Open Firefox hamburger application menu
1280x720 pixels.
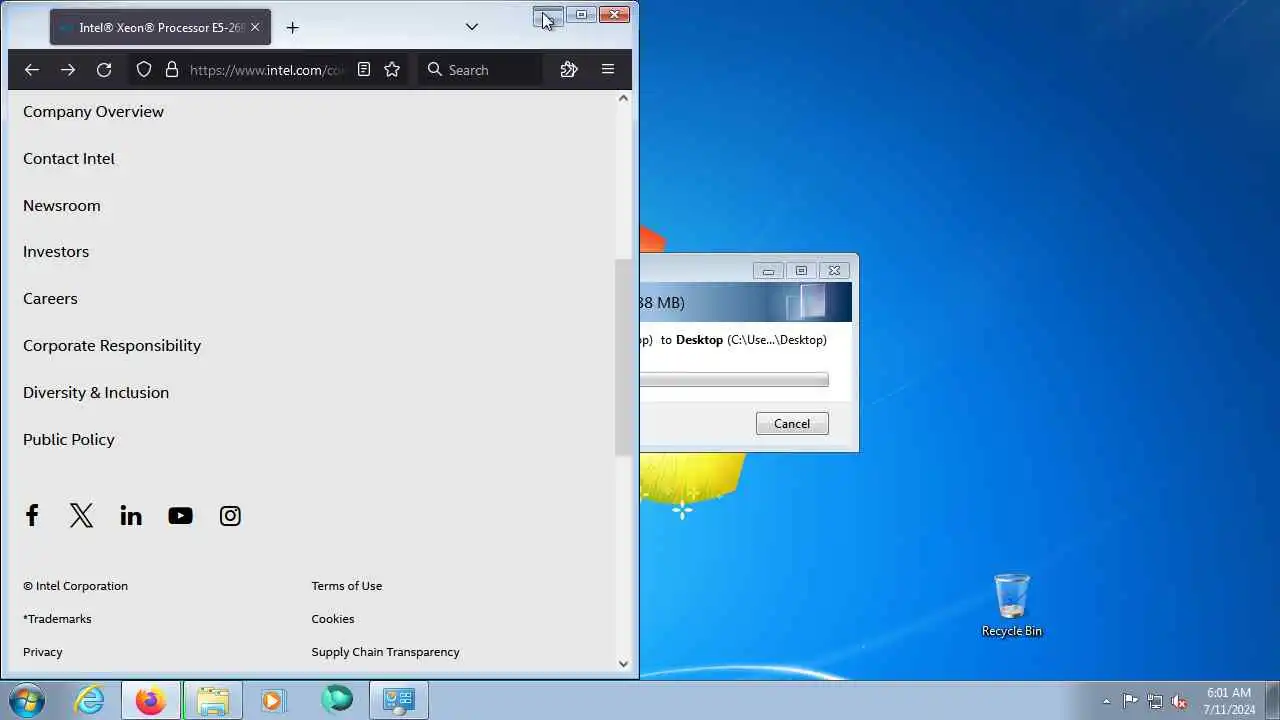click(607, 69)
